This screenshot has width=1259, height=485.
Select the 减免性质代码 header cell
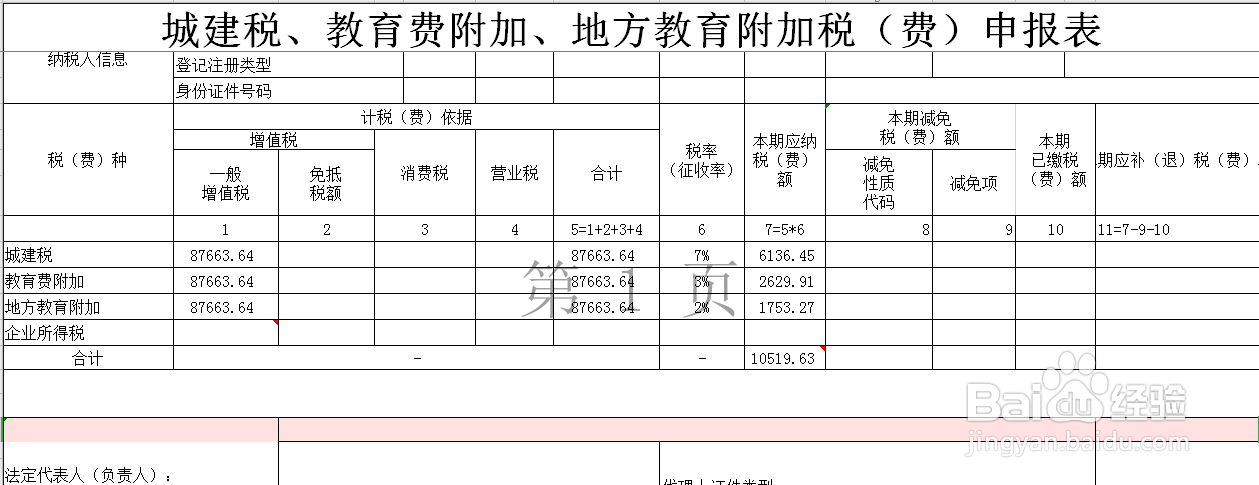879,183
